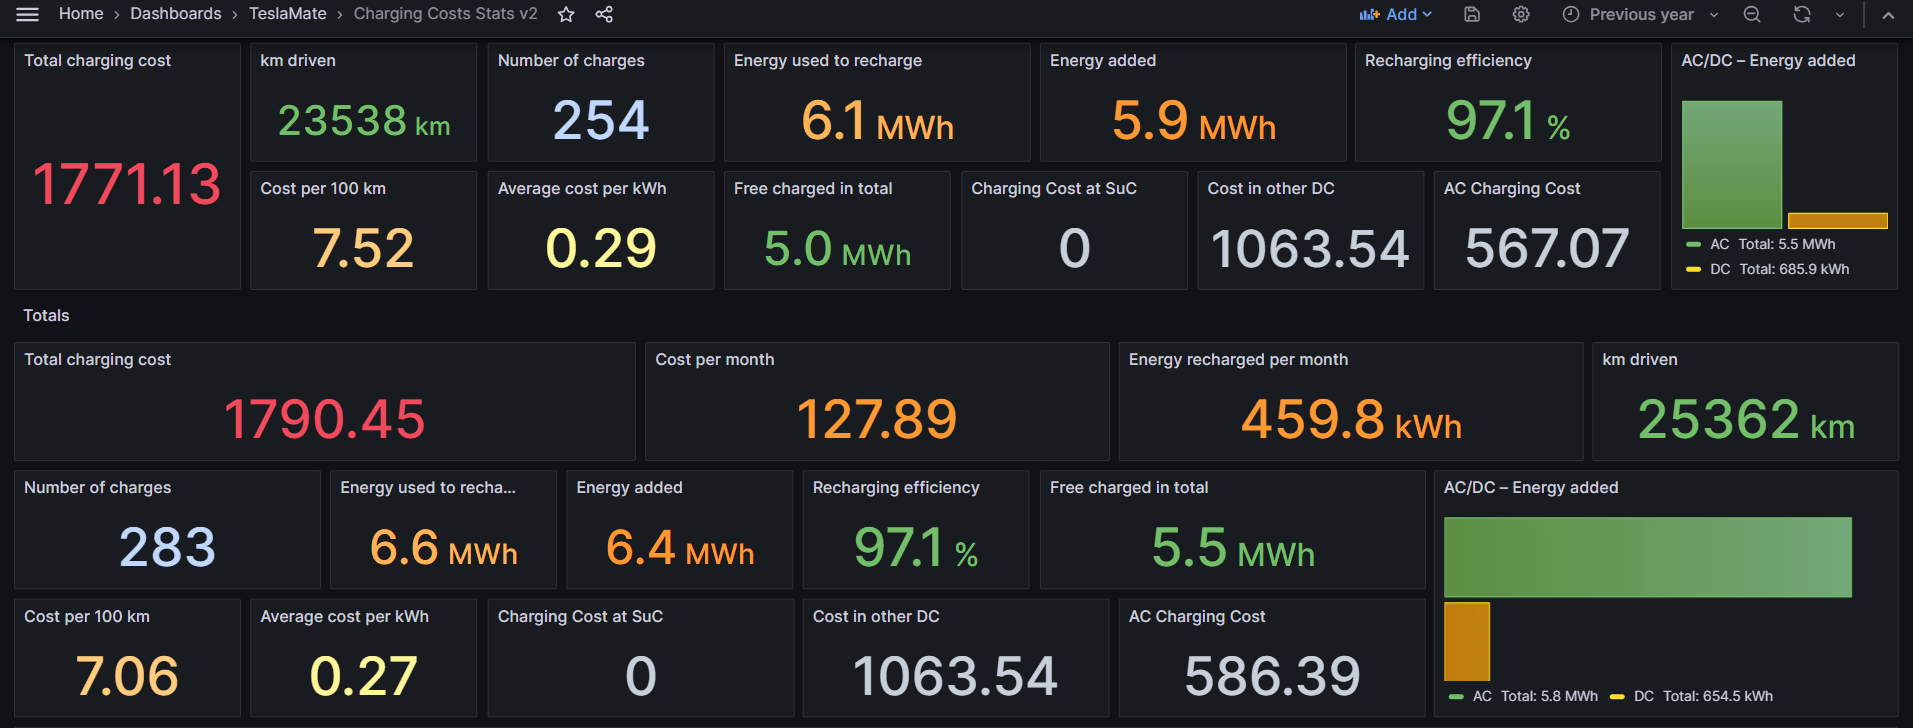Refresh the dashboard
This screenshot has height=728, width=1913.
click(x=1801, y=14)
